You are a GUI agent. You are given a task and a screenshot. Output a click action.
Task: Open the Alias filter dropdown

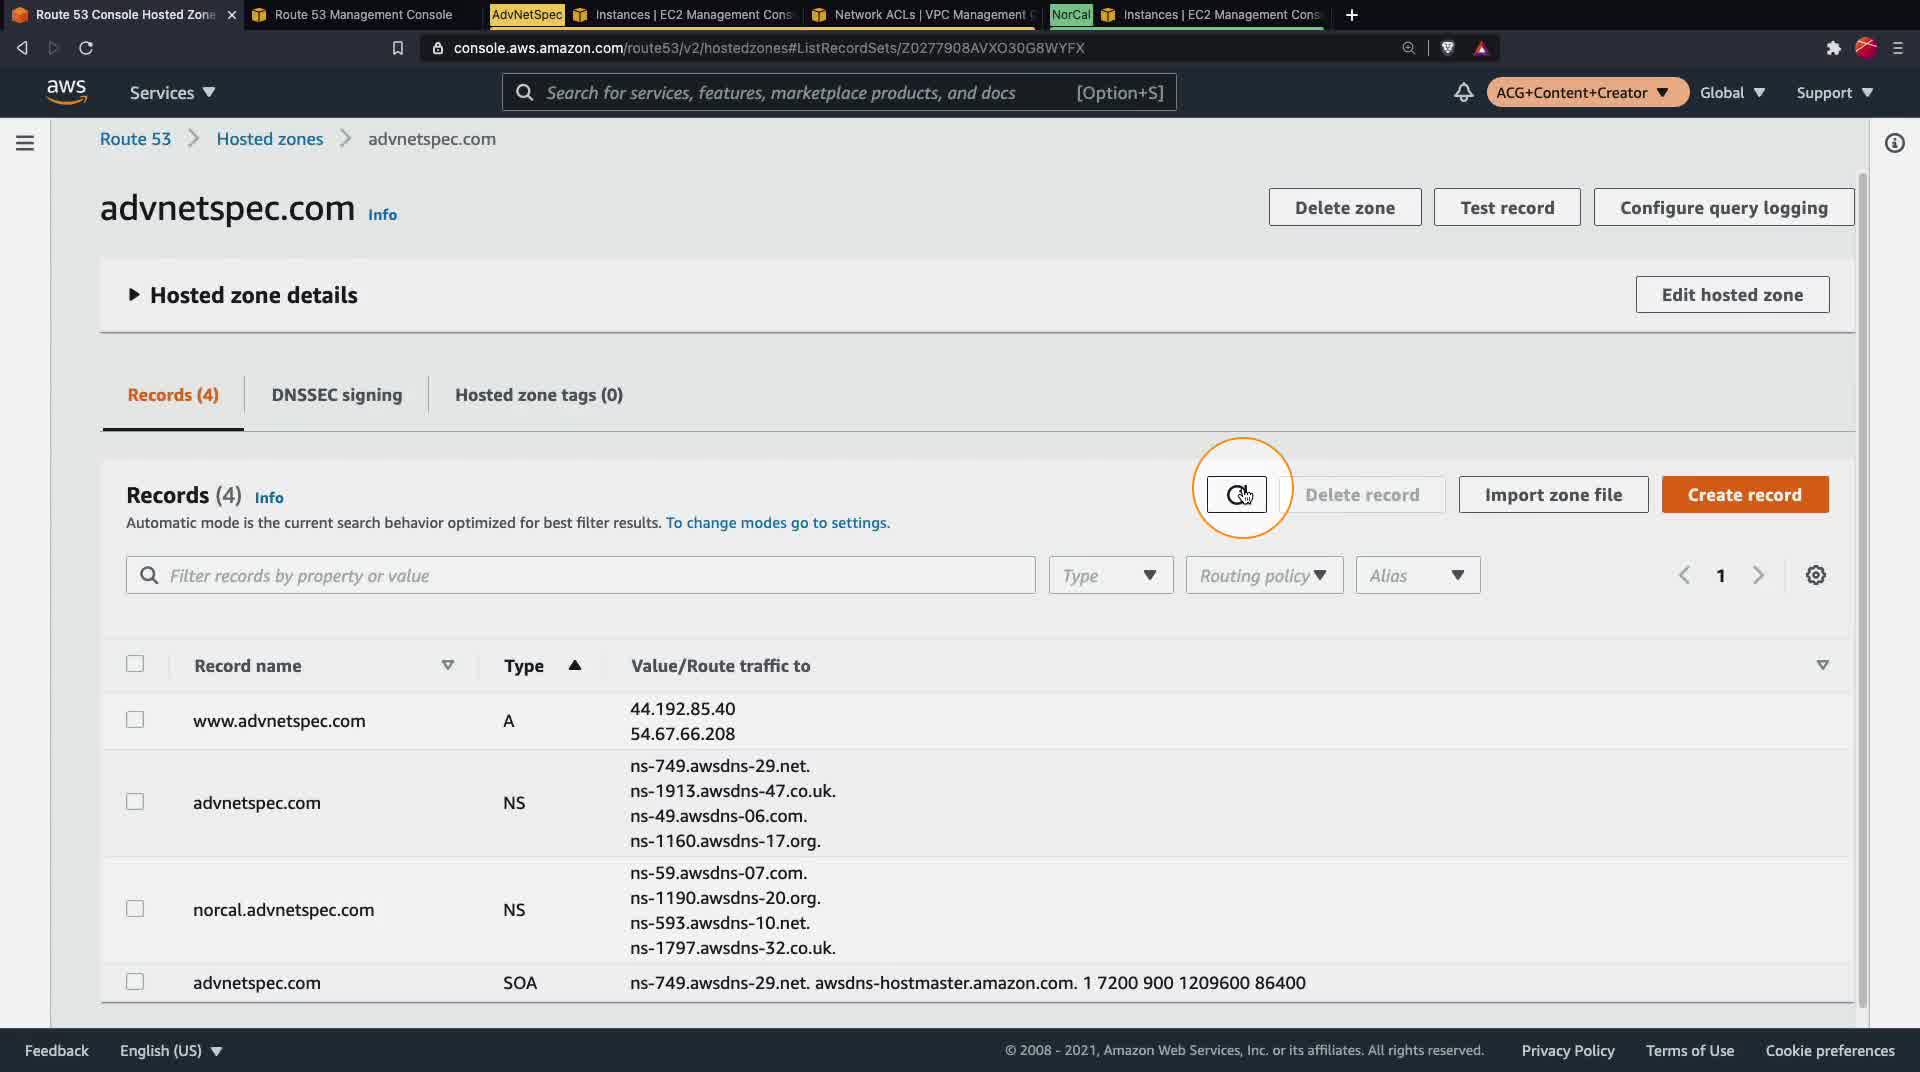tap(1418, 575)
